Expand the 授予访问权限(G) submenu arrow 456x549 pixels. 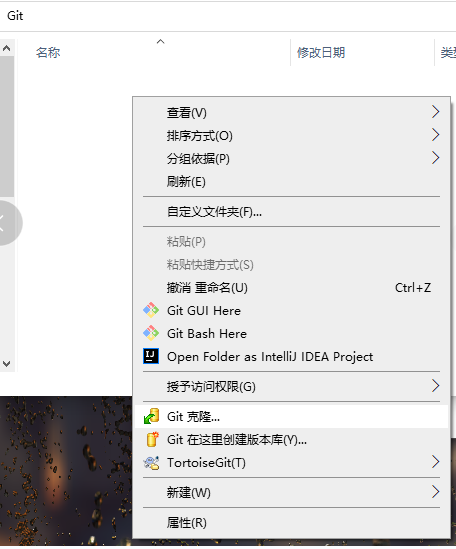(x=435, y=386)
